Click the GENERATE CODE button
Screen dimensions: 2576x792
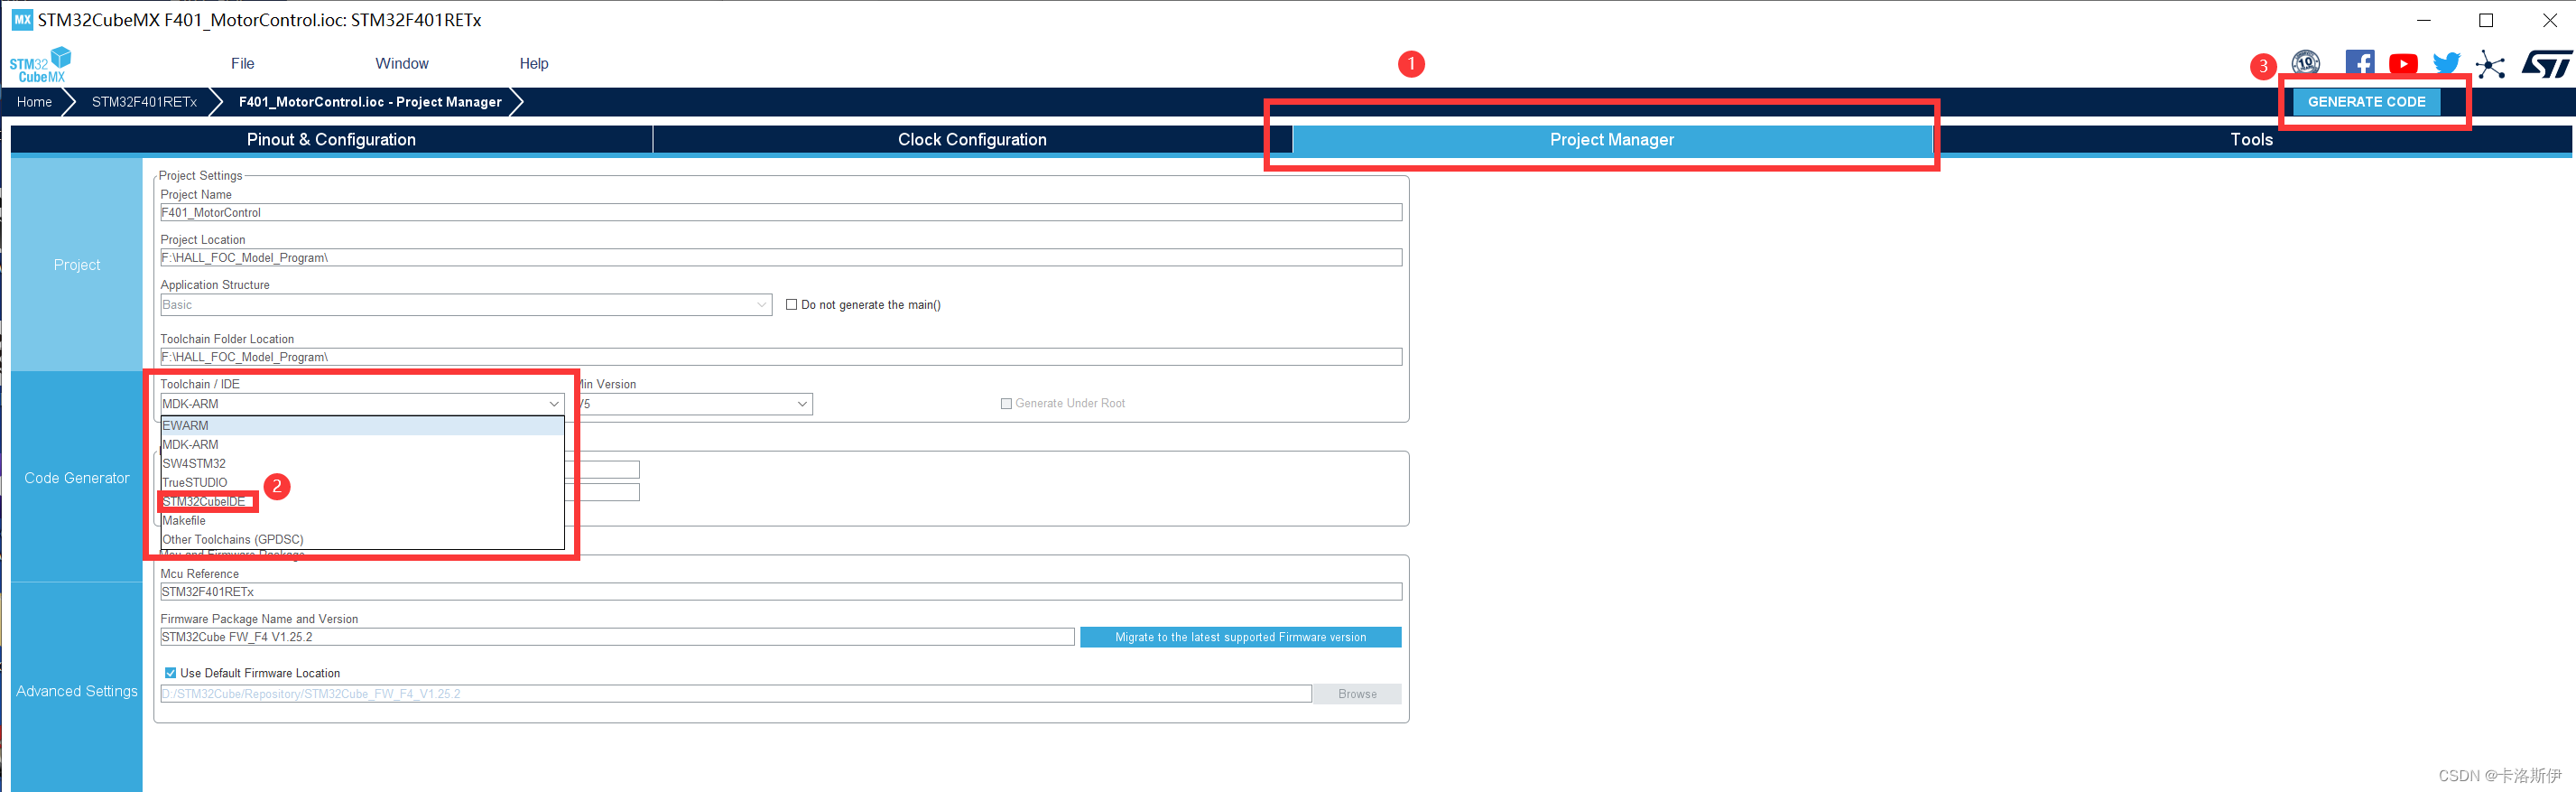(2366, 102)
